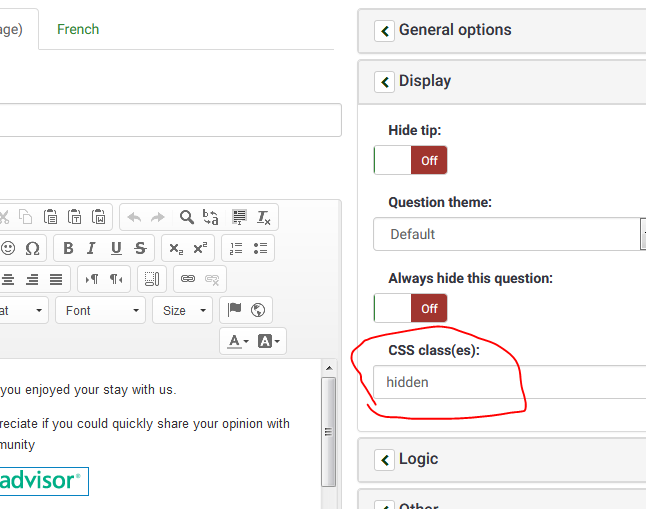
Task: Expand the General options section
Action: pyautogui.click(x=384, y=31)
